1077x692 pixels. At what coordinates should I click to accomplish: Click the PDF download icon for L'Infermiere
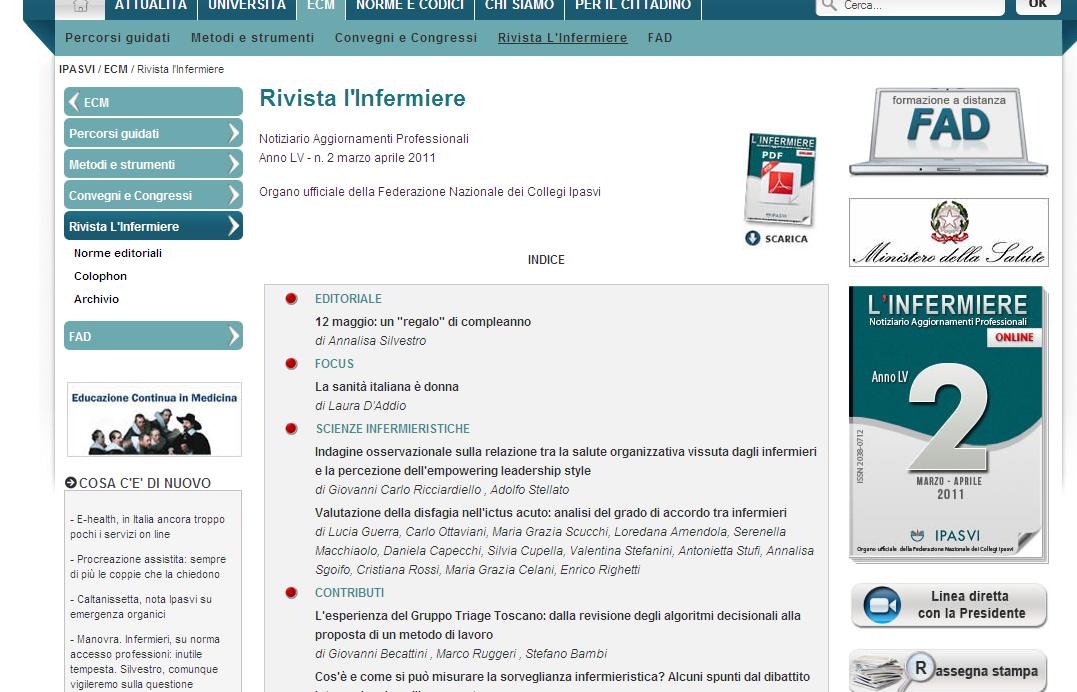tap(780, 180)
